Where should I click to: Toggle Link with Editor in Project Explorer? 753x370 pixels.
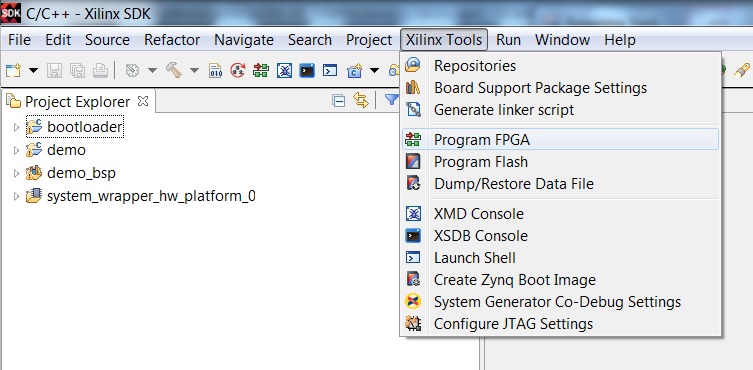[x=360, y=100]
